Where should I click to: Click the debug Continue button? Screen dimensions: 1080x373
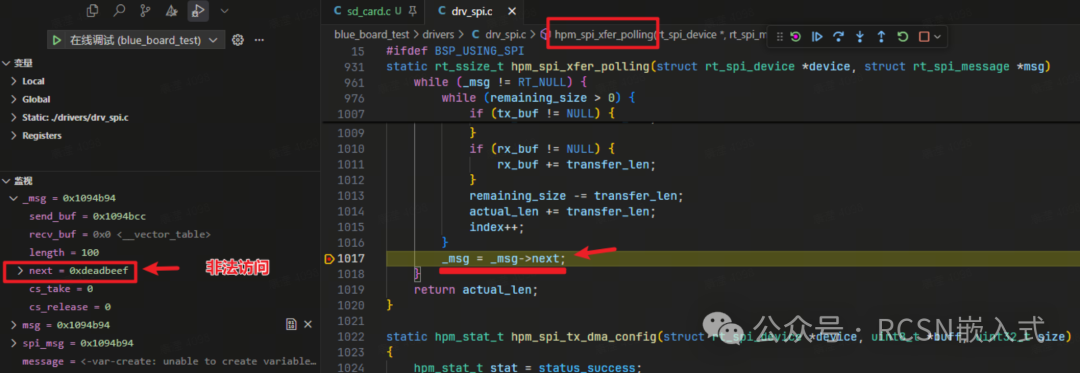pyautogui.click(x=817, y=36)
